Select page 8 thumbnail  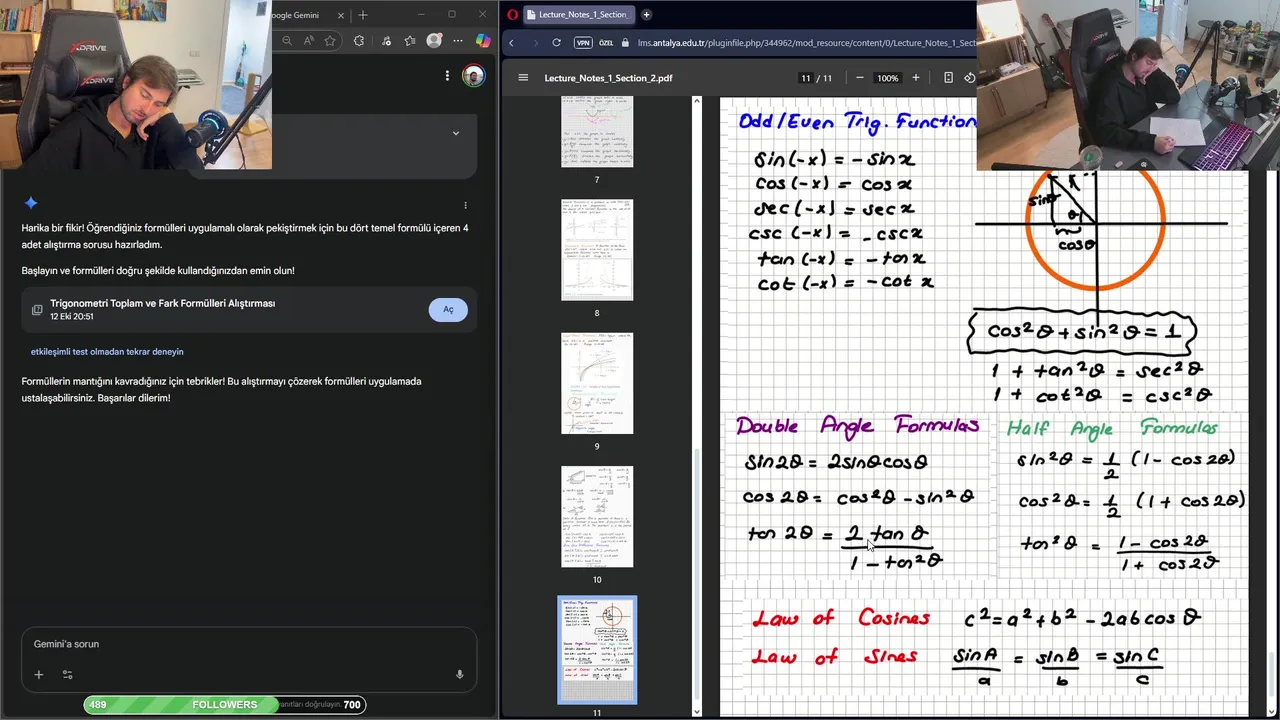point(597,250)
